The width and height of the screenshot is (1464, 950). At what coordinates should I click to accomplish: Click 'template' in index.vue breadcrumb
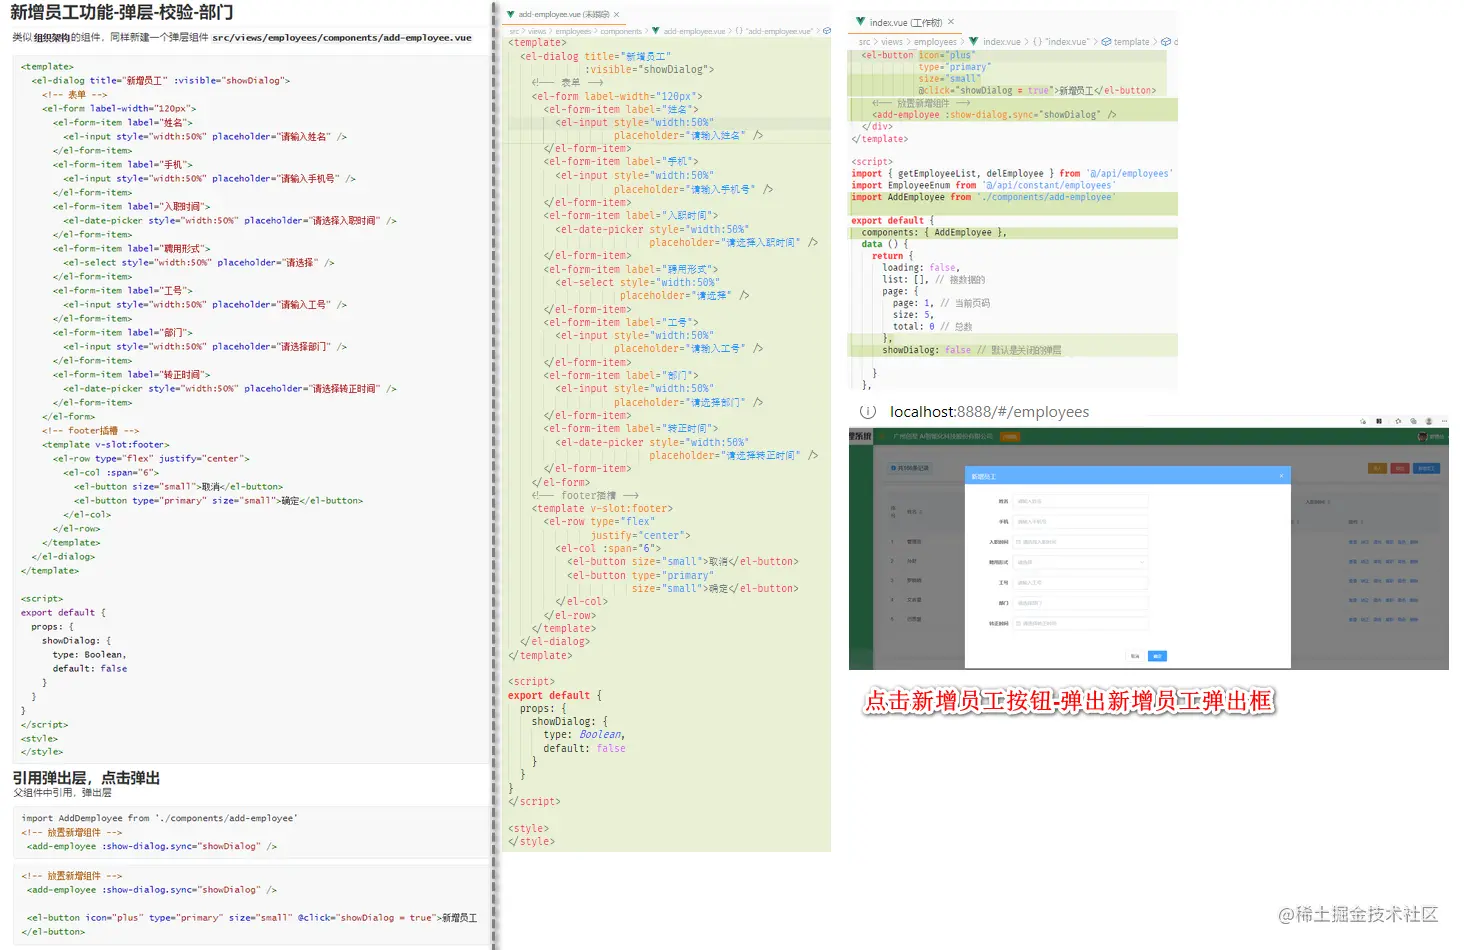[x=1131, y=42]
